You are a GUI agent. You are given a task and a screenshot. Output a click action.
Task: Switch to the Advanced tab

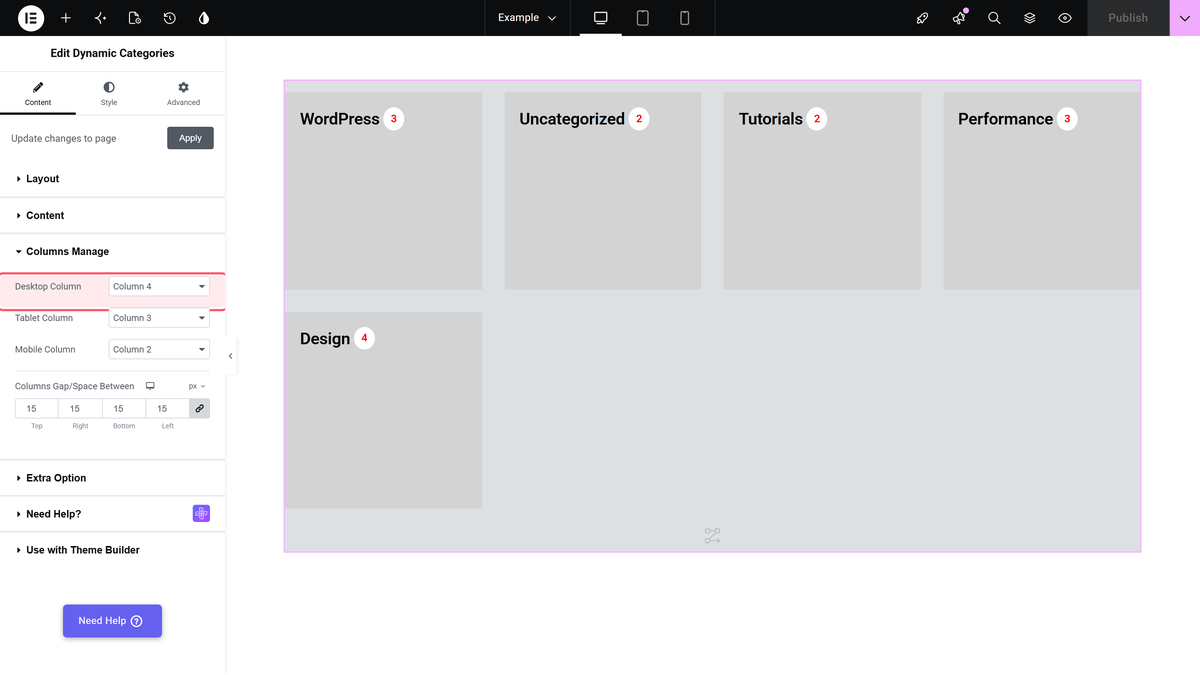[x=183, y=93]
